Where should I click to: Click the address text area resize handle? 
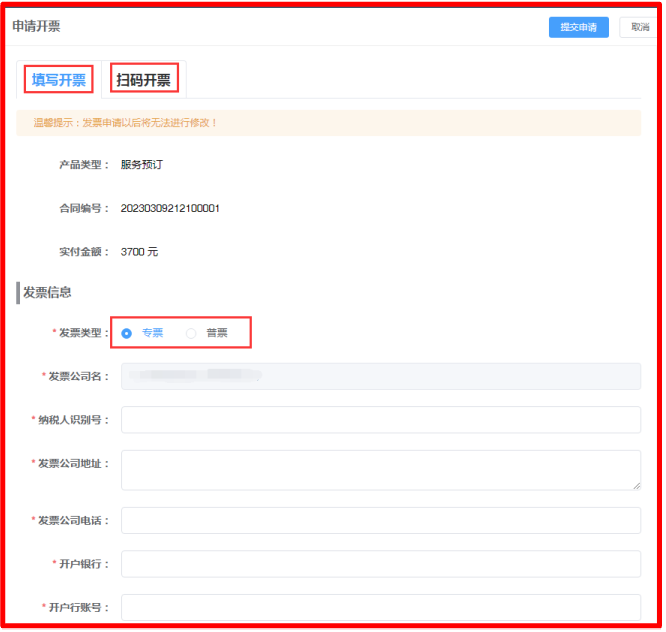pos(635,485)
